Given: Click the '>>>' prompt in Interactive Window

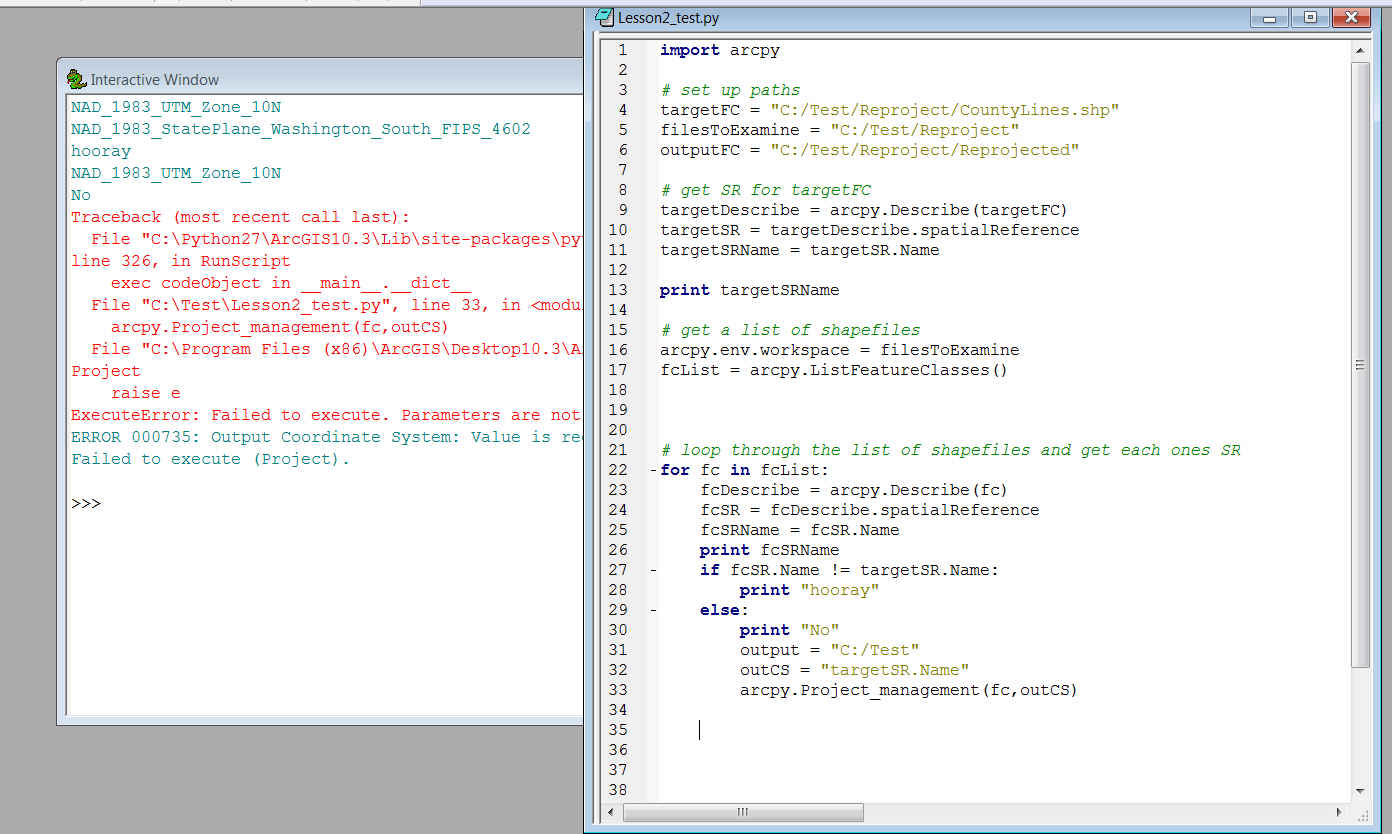Looking at the screenshot, I should pos(86,503).
